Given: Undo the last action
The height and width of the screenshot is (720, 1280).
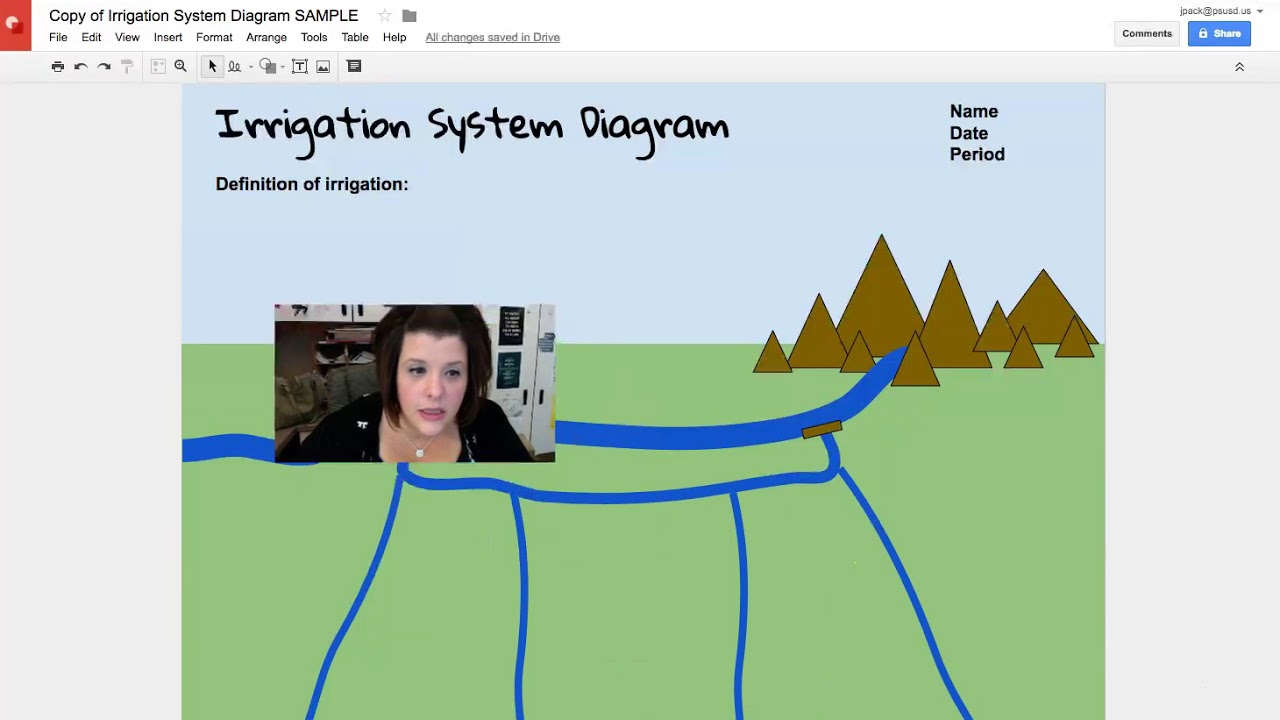Looking at the screenshot, I should coord(81,66).
